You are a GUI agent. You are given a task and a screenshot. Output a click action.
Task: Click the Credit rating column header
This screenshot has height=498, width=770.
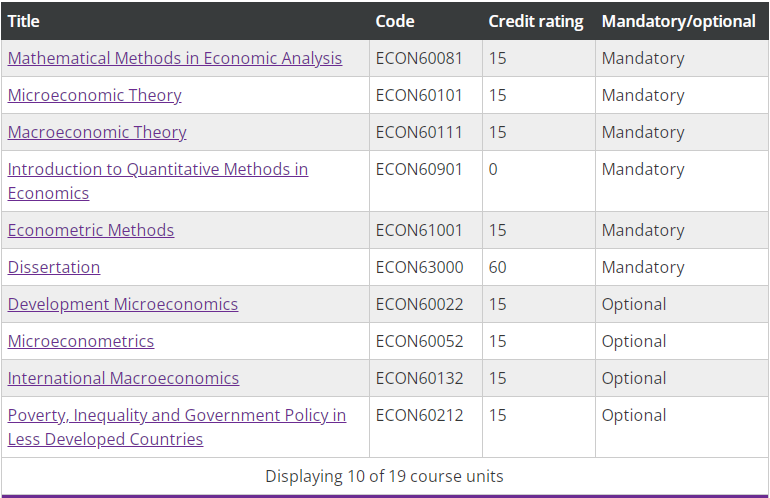(x=536, y=21)
